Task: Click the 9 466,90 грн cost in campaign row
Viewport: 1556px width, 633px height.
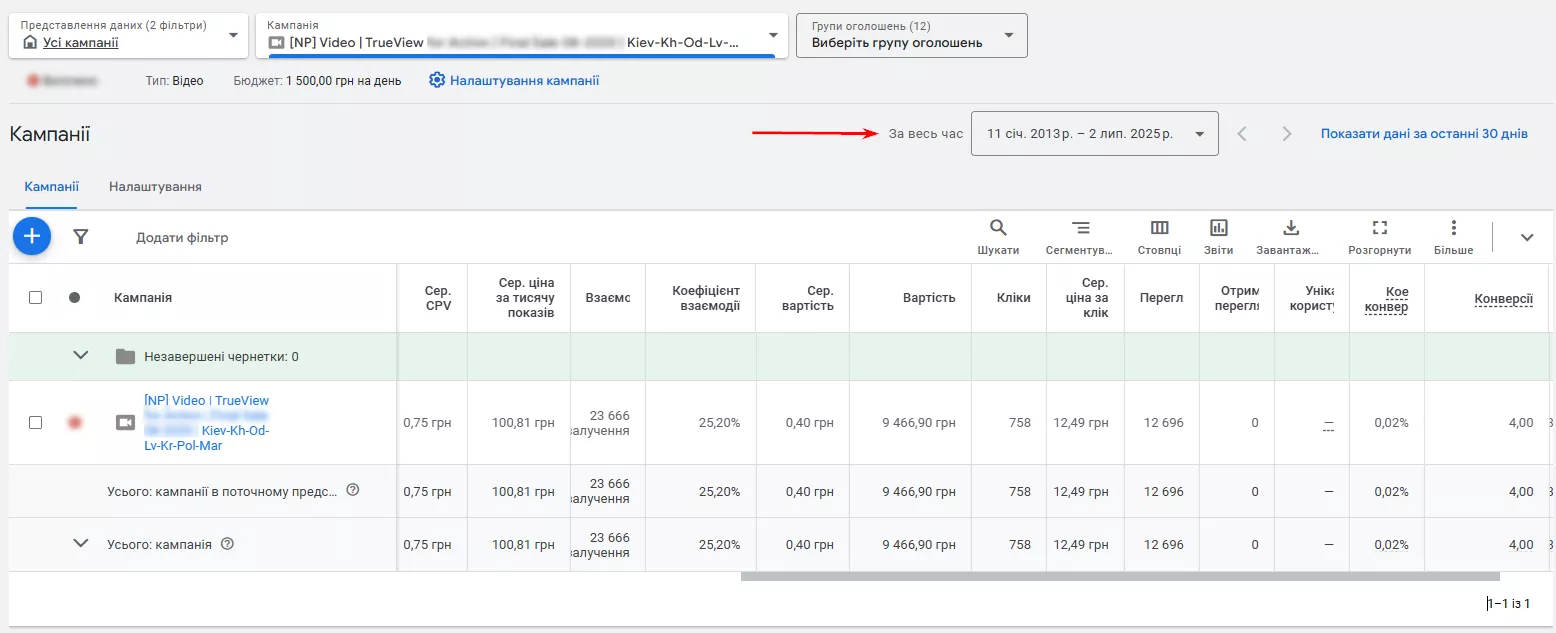Action: click(919, 423)
